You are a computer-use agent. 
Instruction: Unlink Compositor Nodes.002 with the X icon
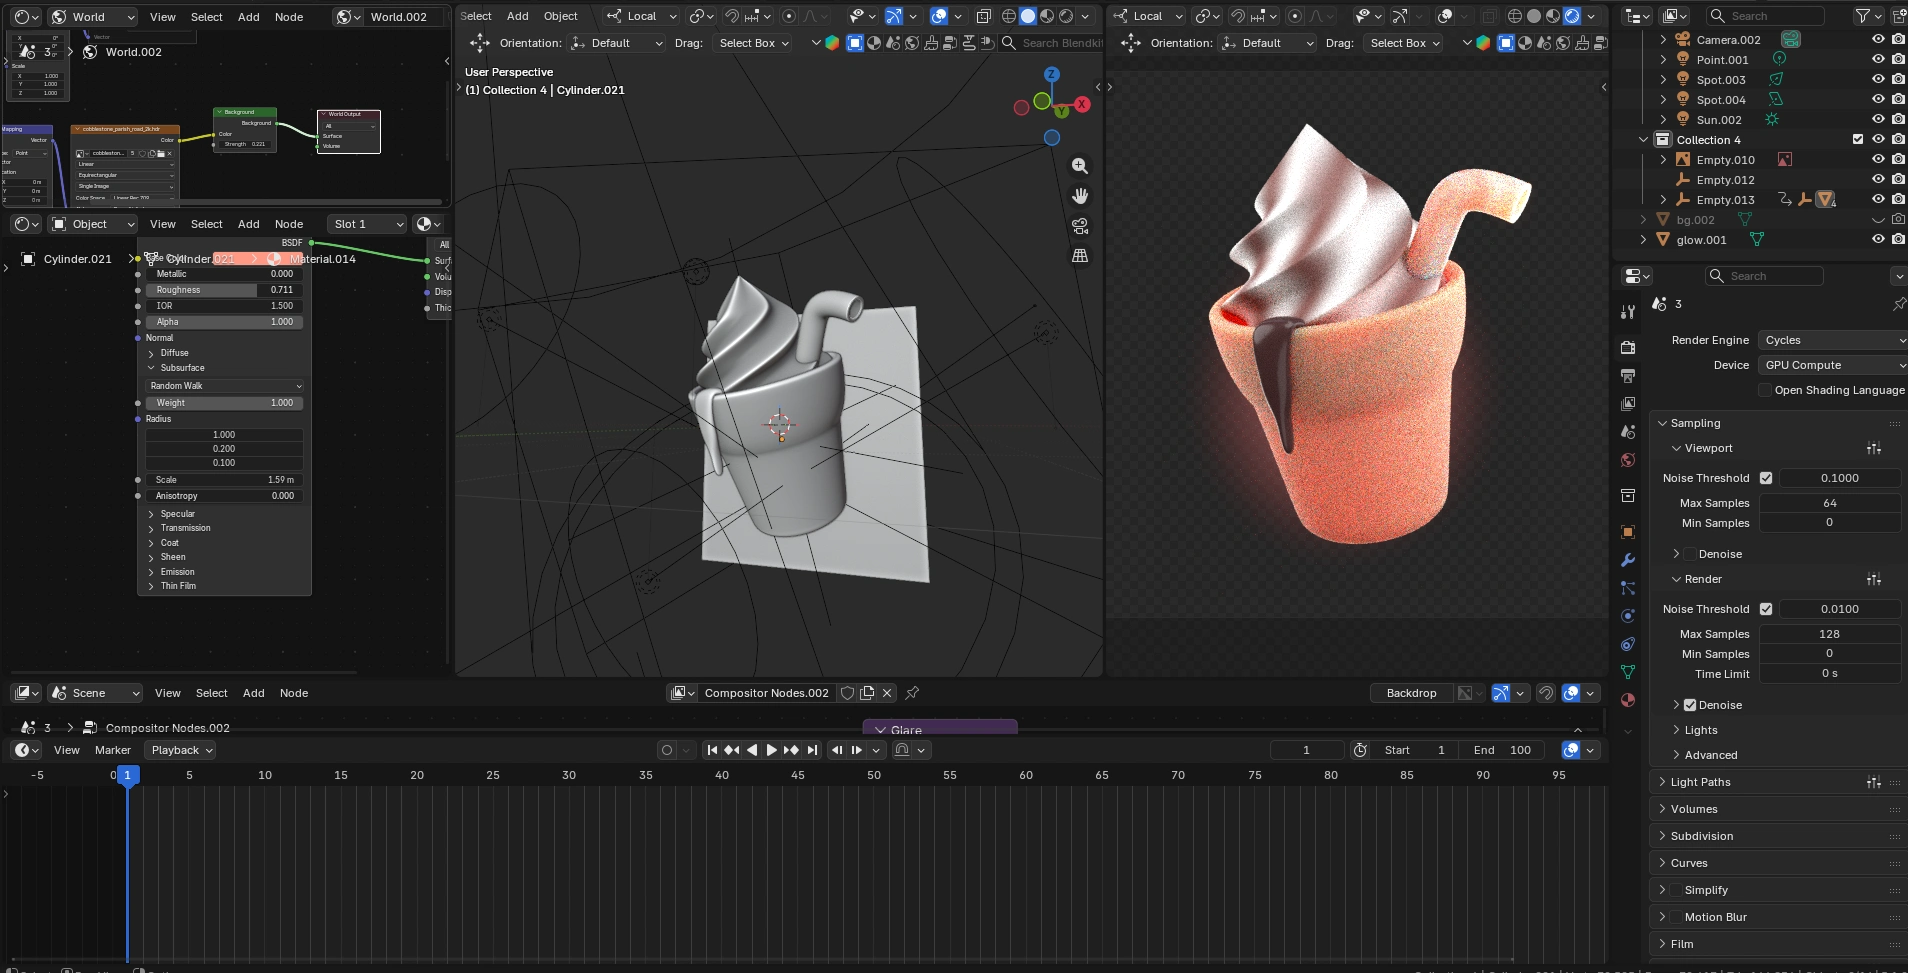pyautogui.click(x=887, y=693)
